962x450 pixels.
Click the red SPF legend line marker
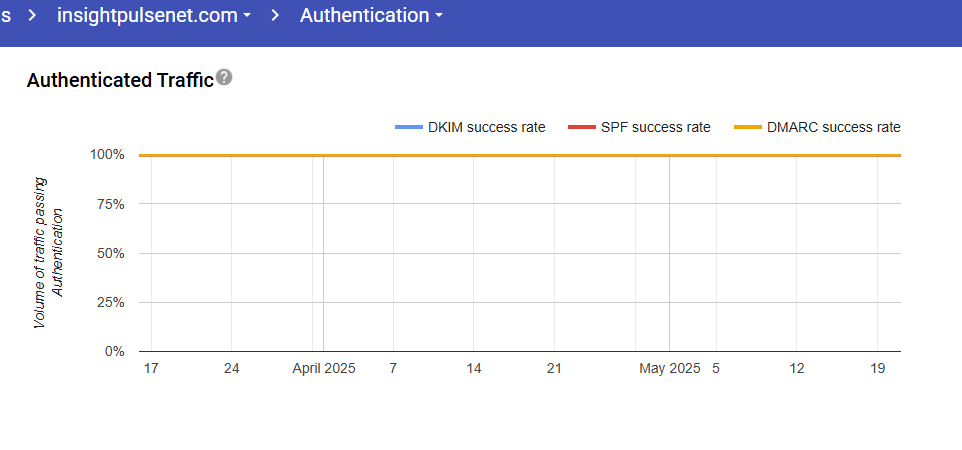click(x=581, y=127)
